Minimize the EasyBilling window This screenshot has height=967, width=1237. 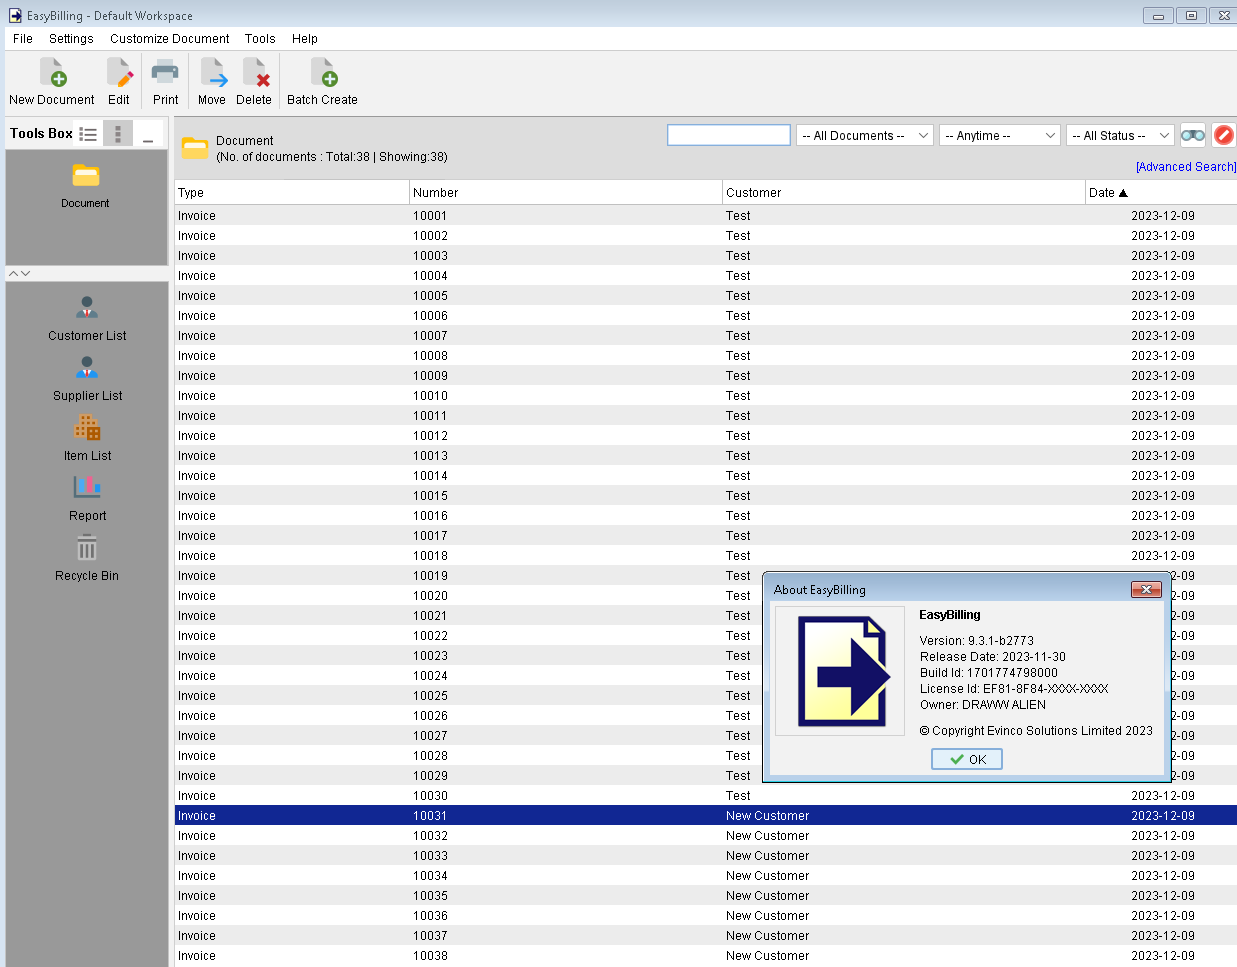click(x=1158, y=15)
